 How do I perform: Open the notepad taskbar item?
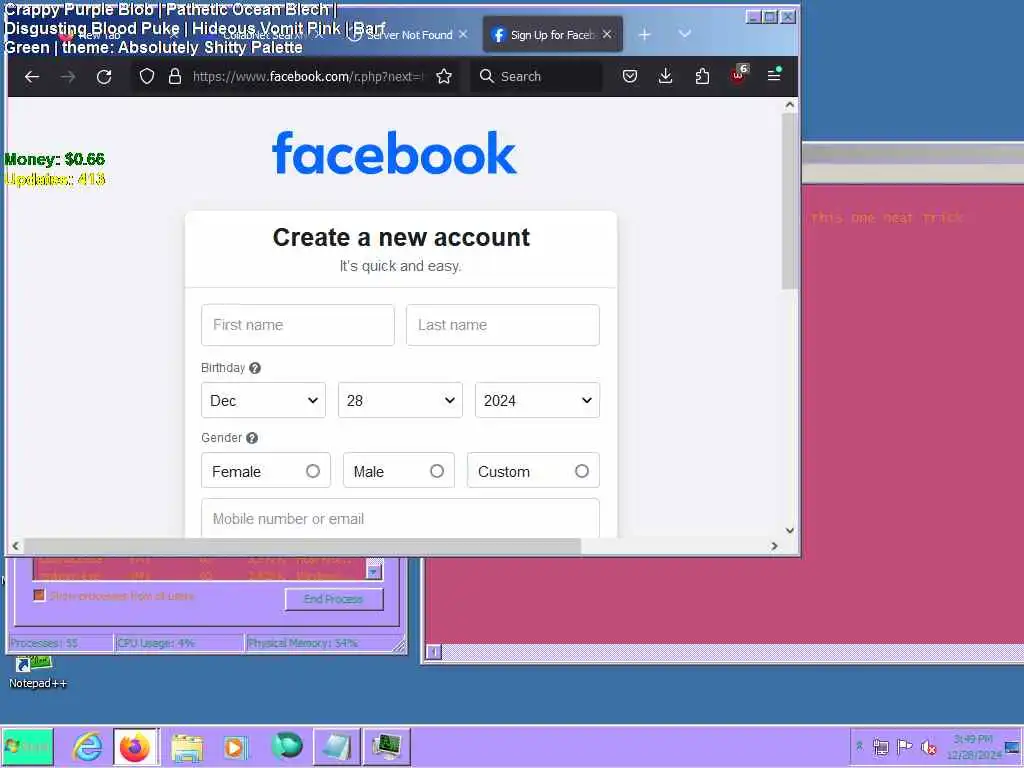[336, 746]
